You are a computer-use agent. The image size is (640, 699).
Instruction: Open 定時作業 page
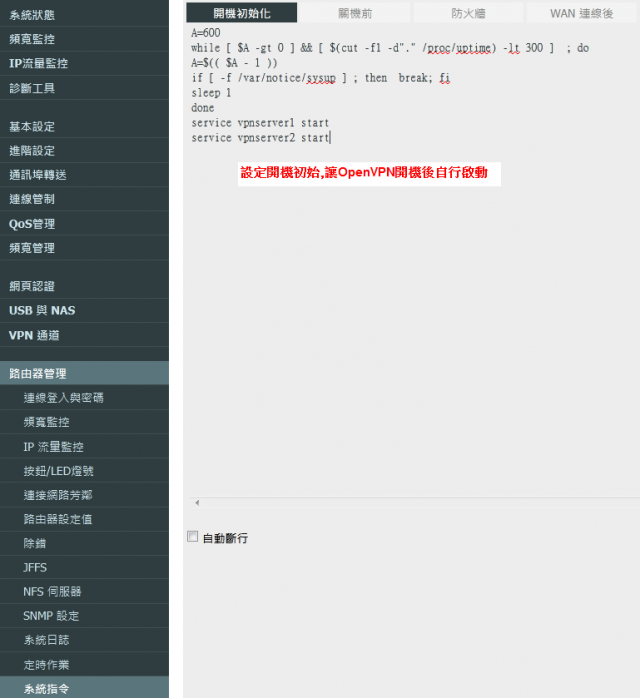pos(84,665)
